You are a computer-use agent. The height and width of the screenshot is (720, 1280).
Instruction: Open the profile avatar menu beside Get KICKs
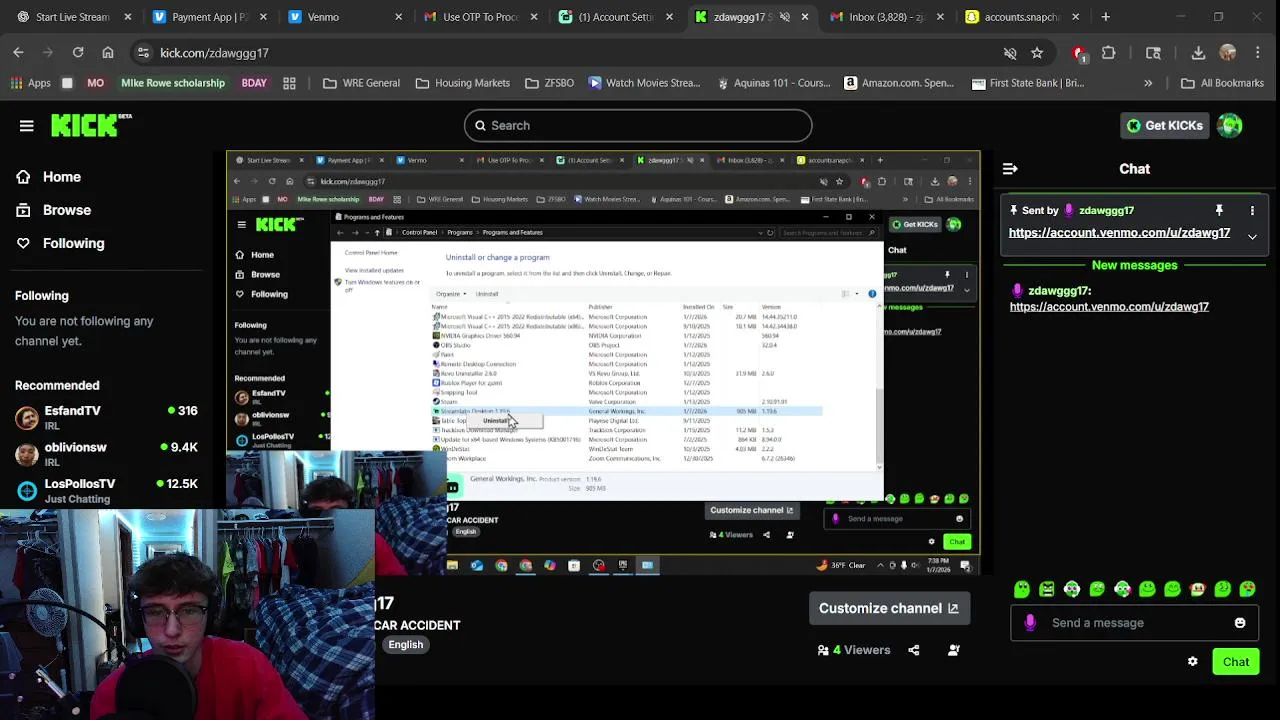tap(1230, 125)
